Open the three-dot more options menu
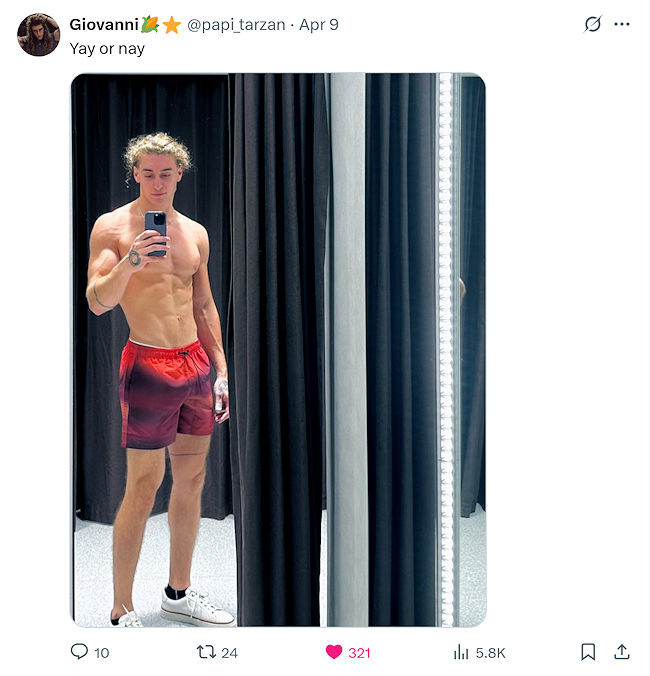650x676 pixels. coord(622,24)
